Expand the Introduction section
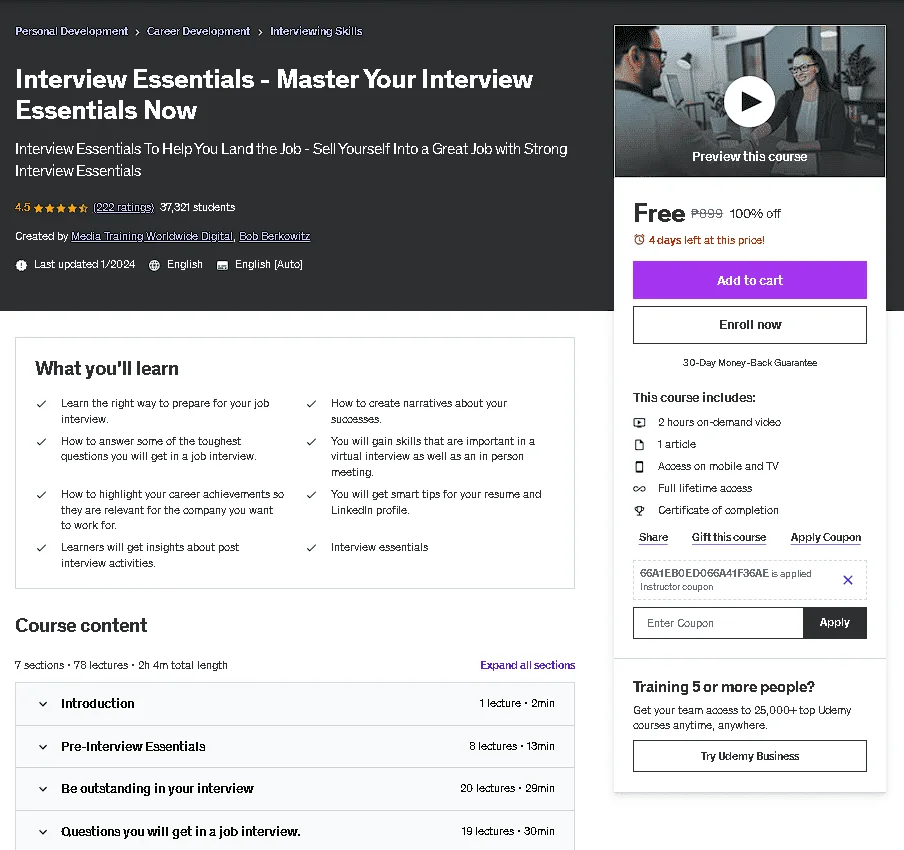Screen dimensions: 904x850 point(295,704)
